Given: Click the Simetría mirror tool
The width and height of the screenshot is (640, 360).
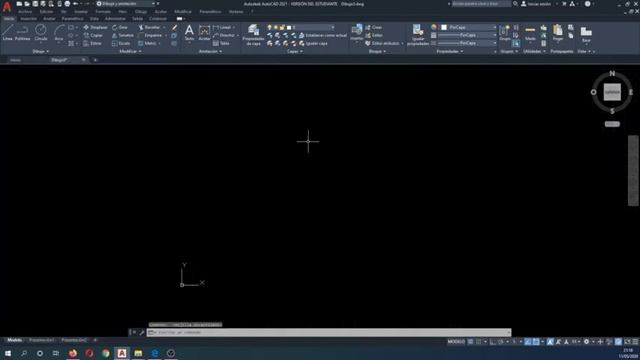Looking at the screenshot, I should click(x=122, y=36).
